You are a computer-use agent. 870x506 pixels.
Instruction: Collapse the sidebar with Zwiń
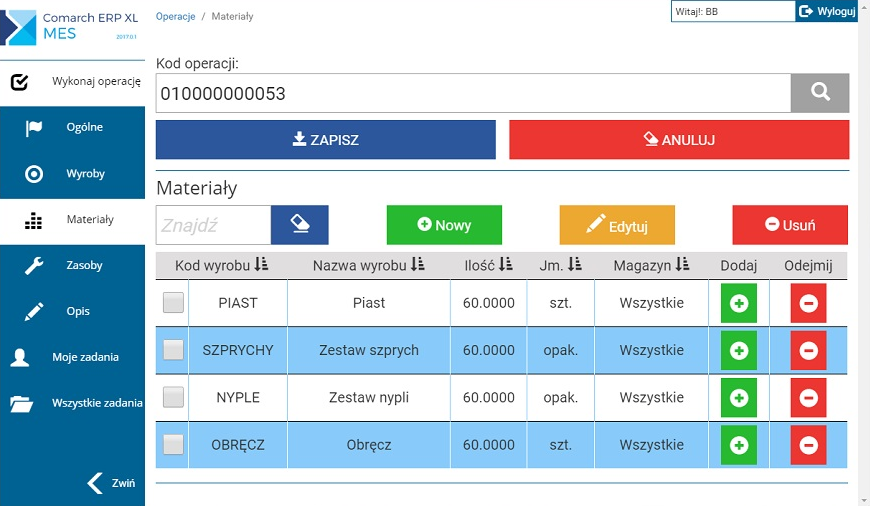coord(112,483)
